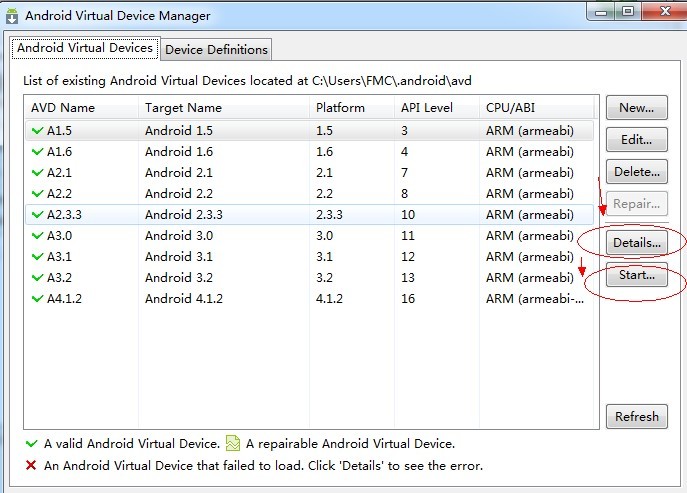Click the red X failed-device legend icon
The width and height of the screenshot is (687, 493).
(31, 465)
